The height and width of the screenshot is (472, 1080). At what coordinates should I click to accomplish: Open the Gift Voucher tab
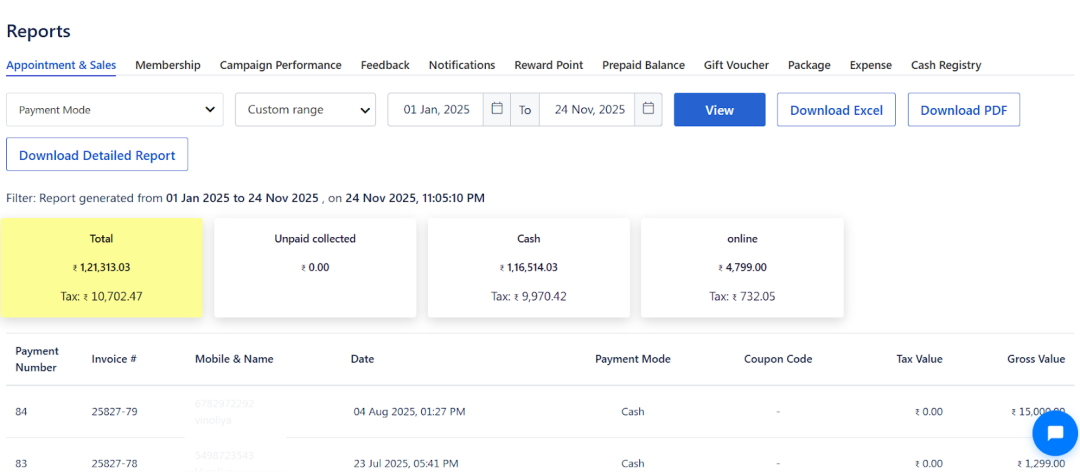736,65
